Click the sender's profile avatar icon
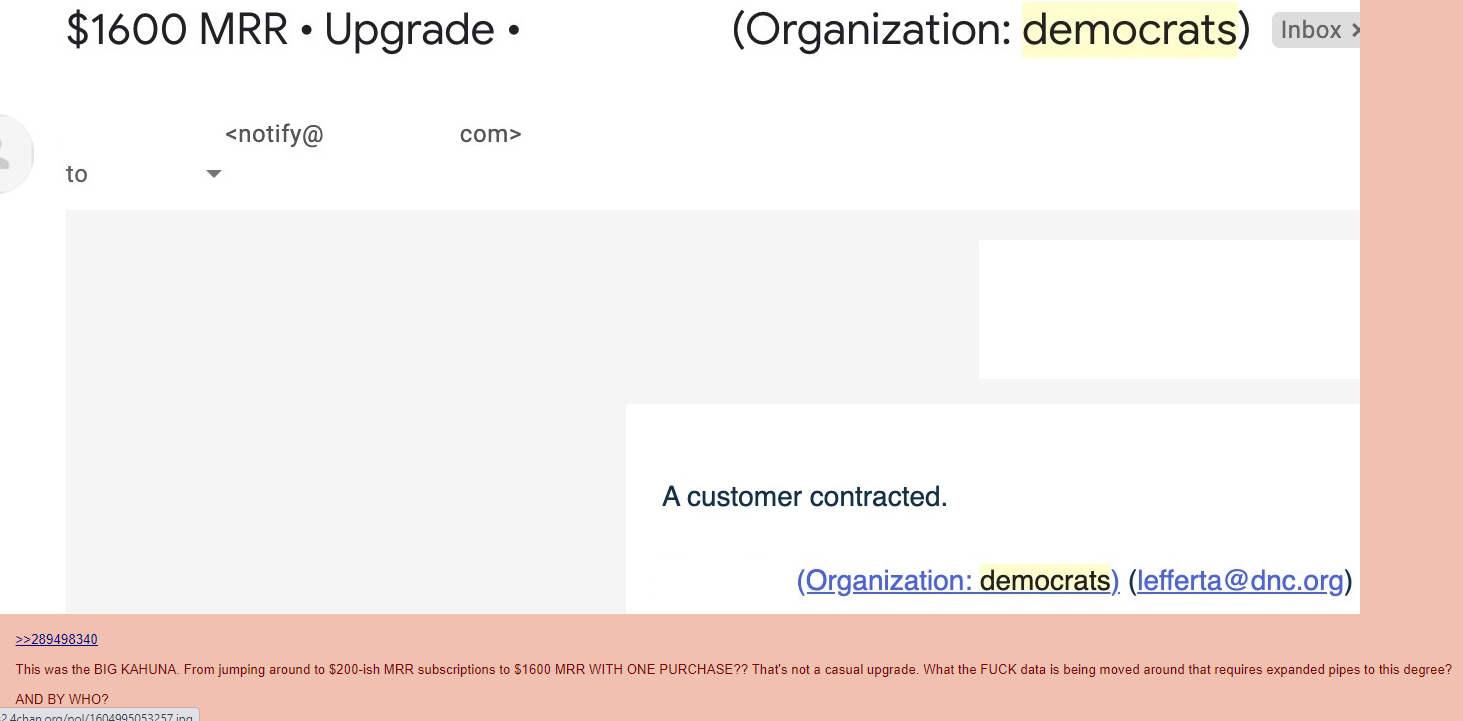 click(x=10, y=154)
